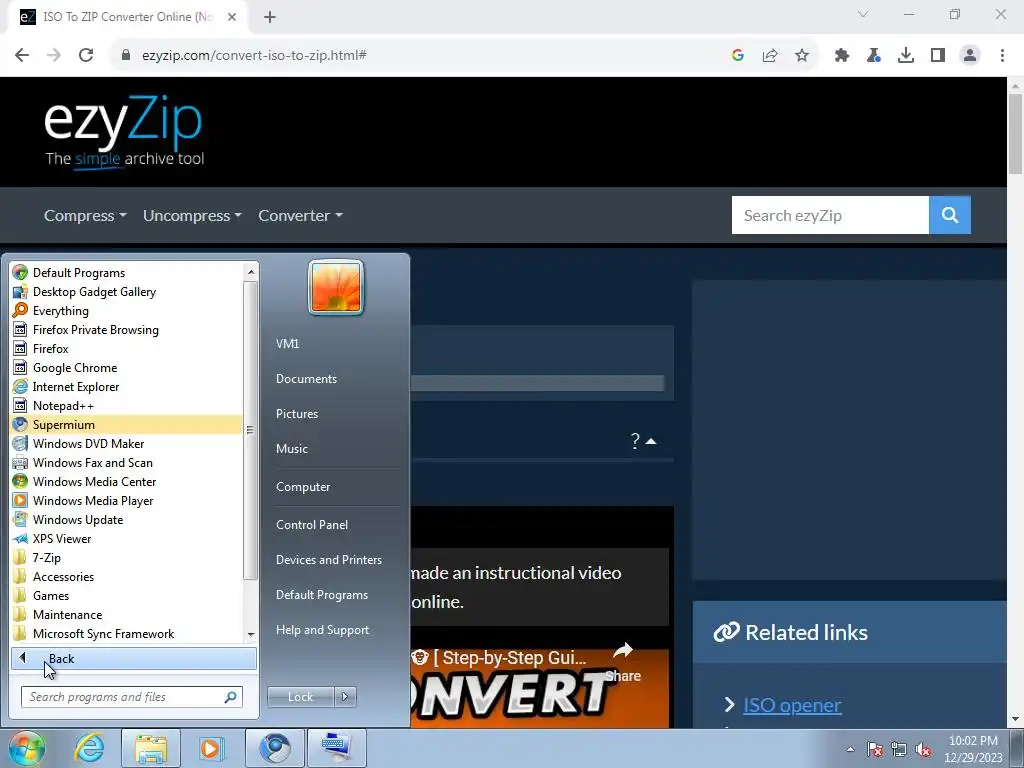Click the Lock button

(x=300, y=697)
